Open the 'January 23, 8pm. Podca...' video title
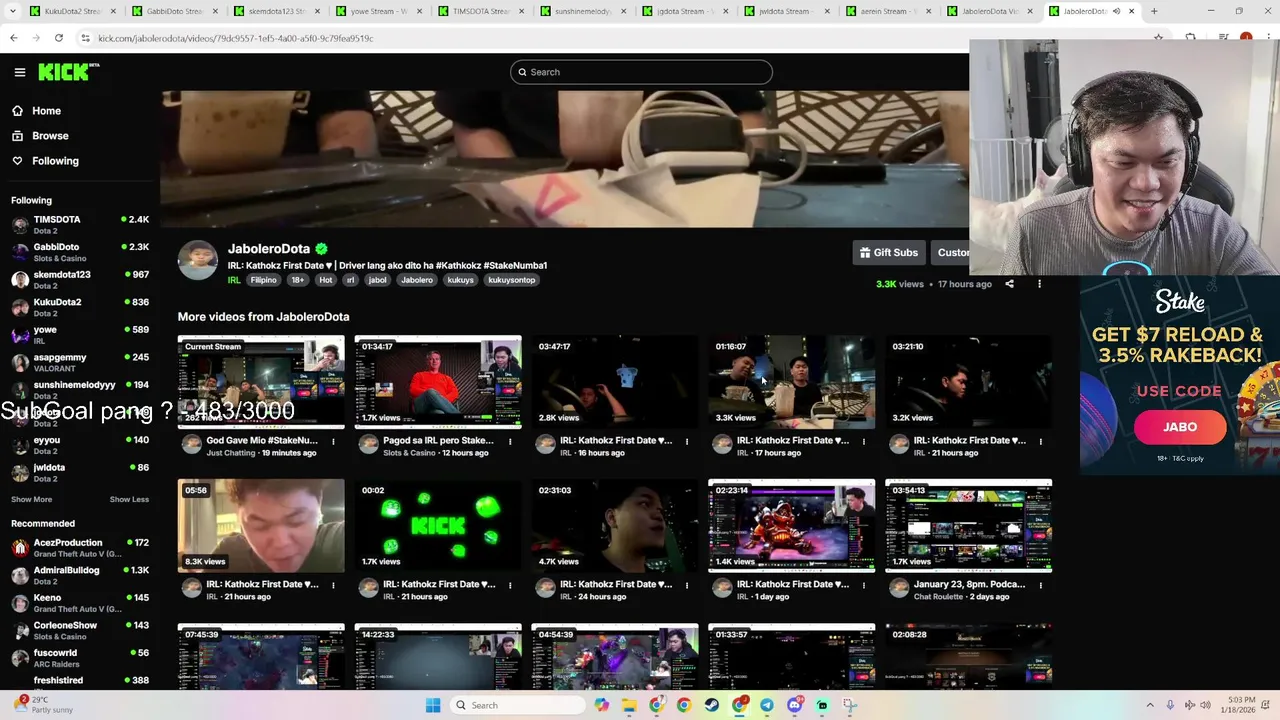Screen dimensions: 1280x720 pyautogui.click(x=970, y=584)
